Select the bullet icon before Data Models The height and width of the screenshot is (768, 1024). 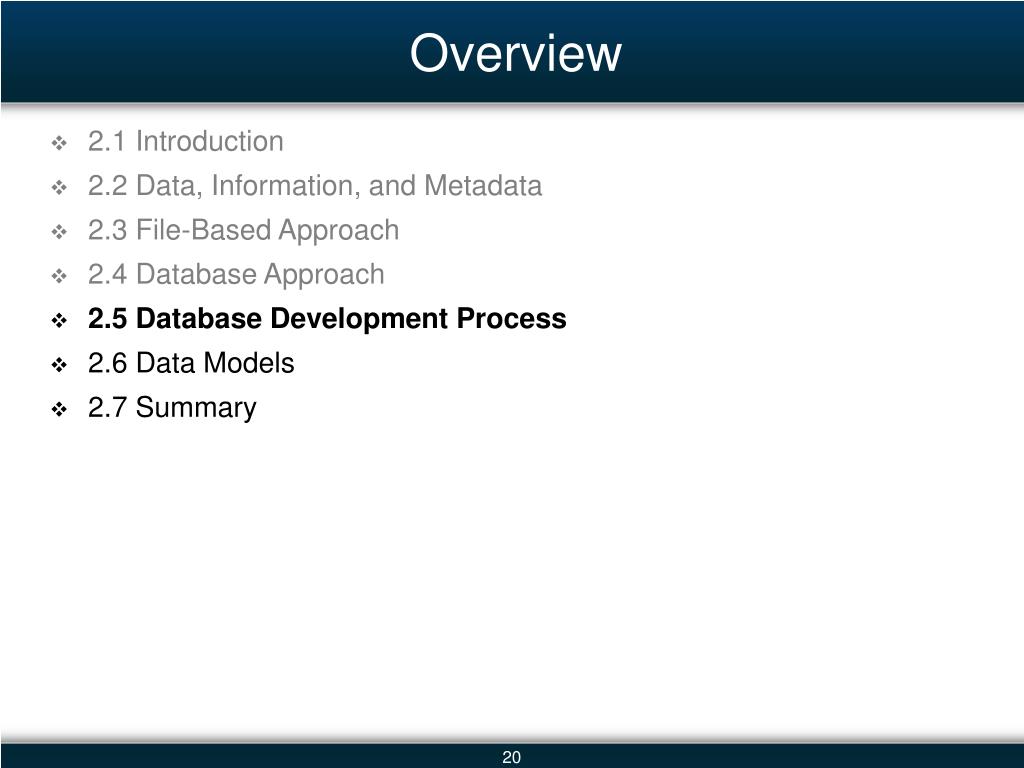click(x=59, y=365)
